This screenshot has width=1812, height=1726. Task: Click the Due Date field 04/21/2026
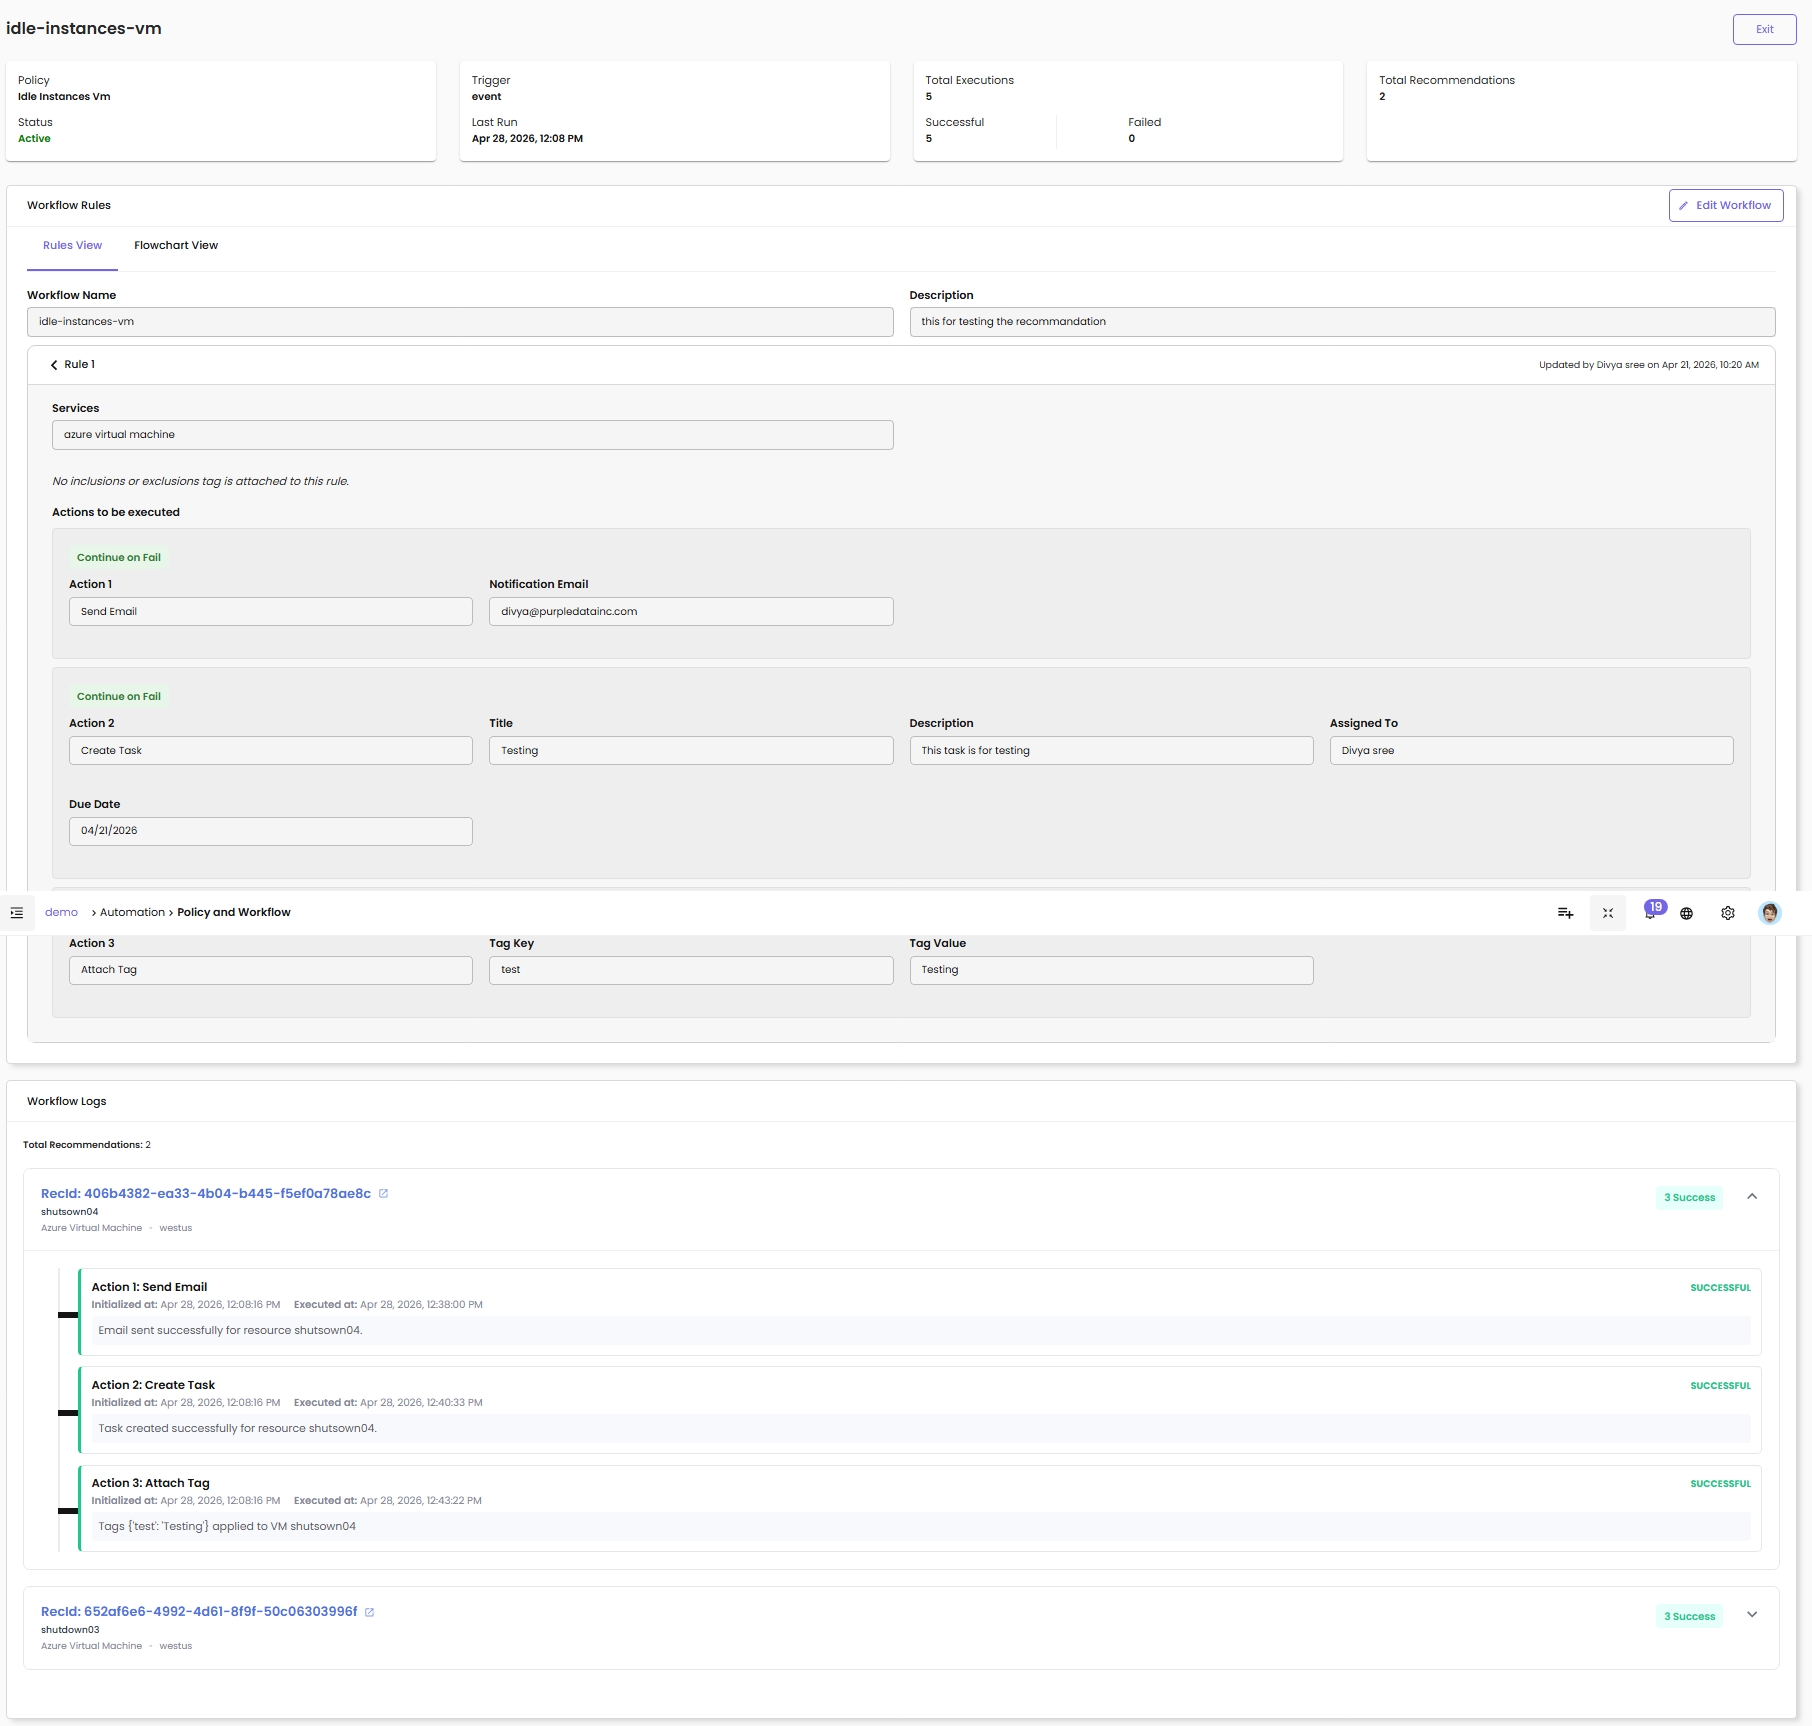point(270,831)
